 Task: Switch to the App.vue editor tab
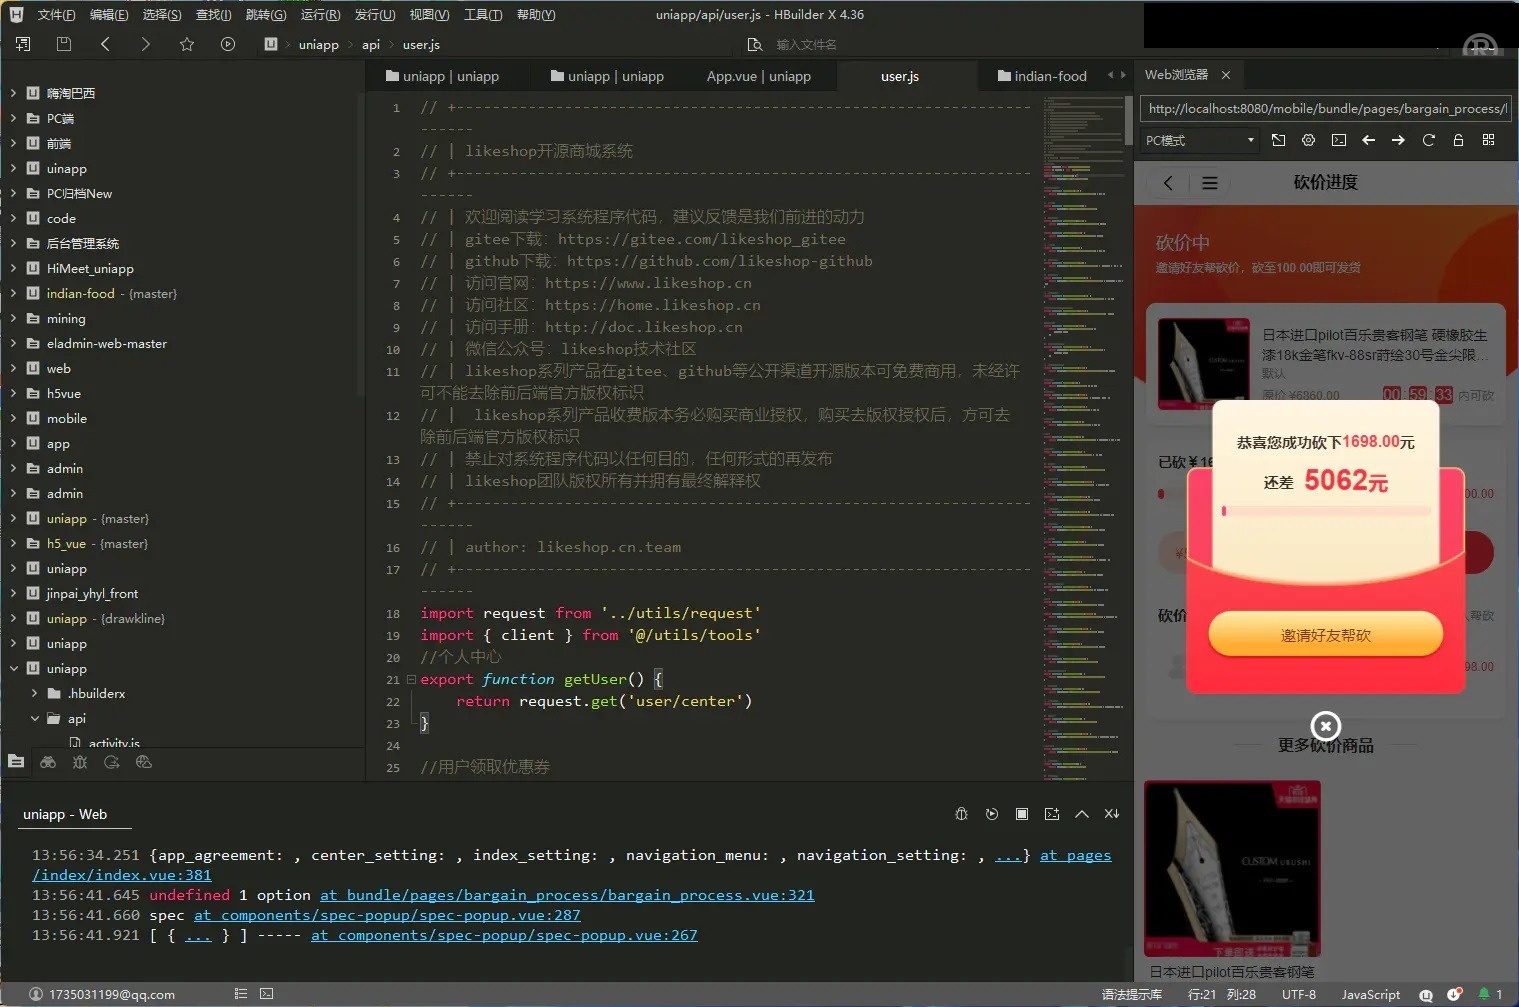pyautogui.click(x=758, y=76)
